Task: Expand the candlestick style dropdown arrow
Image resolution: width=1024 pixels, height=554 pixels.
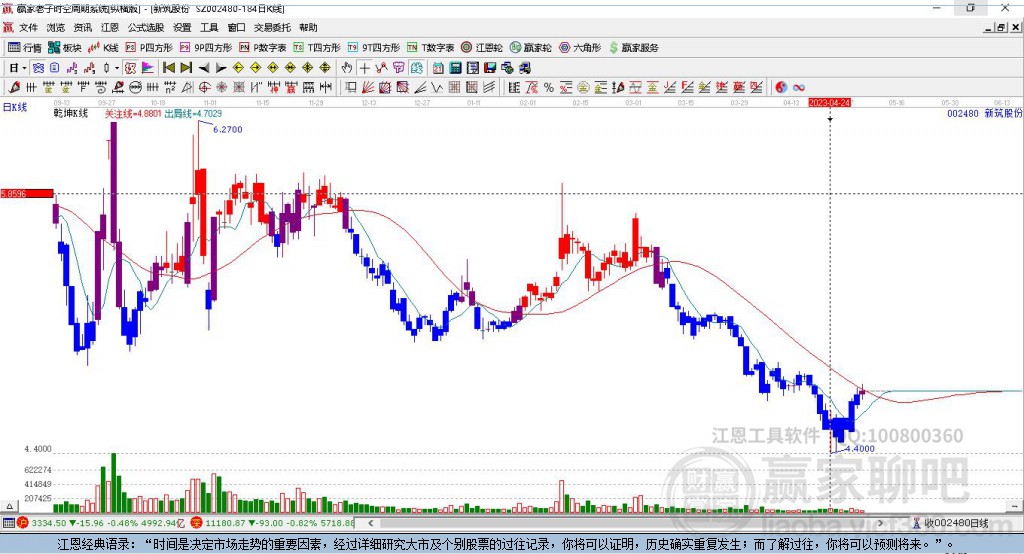Action: [x=117, y=68]
